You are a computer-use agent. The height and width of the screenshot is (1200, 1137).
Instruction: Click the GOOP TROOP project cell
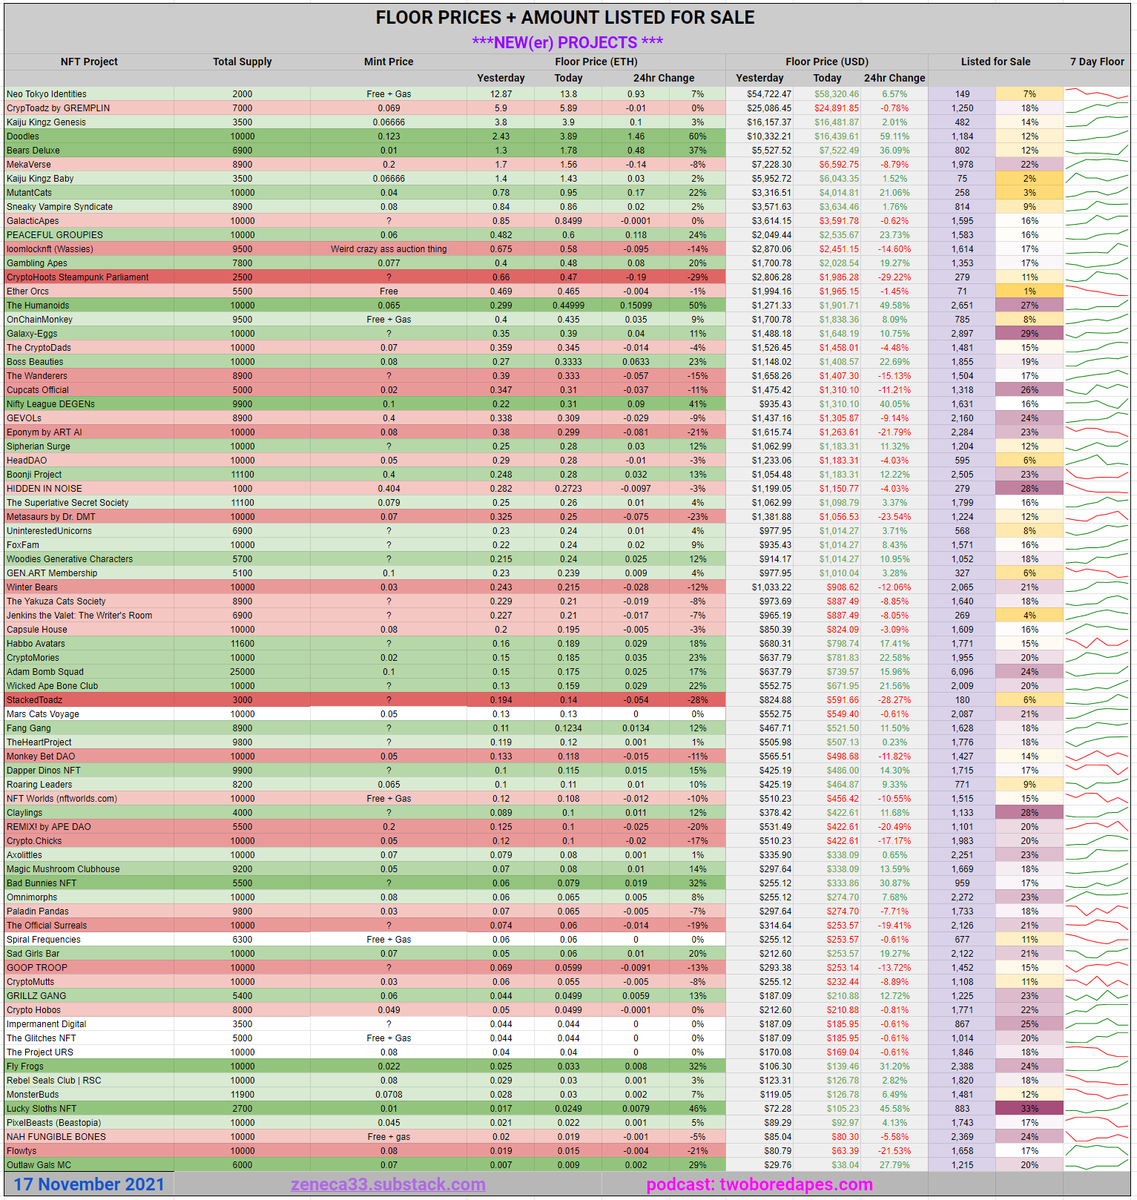pos(89,968)
